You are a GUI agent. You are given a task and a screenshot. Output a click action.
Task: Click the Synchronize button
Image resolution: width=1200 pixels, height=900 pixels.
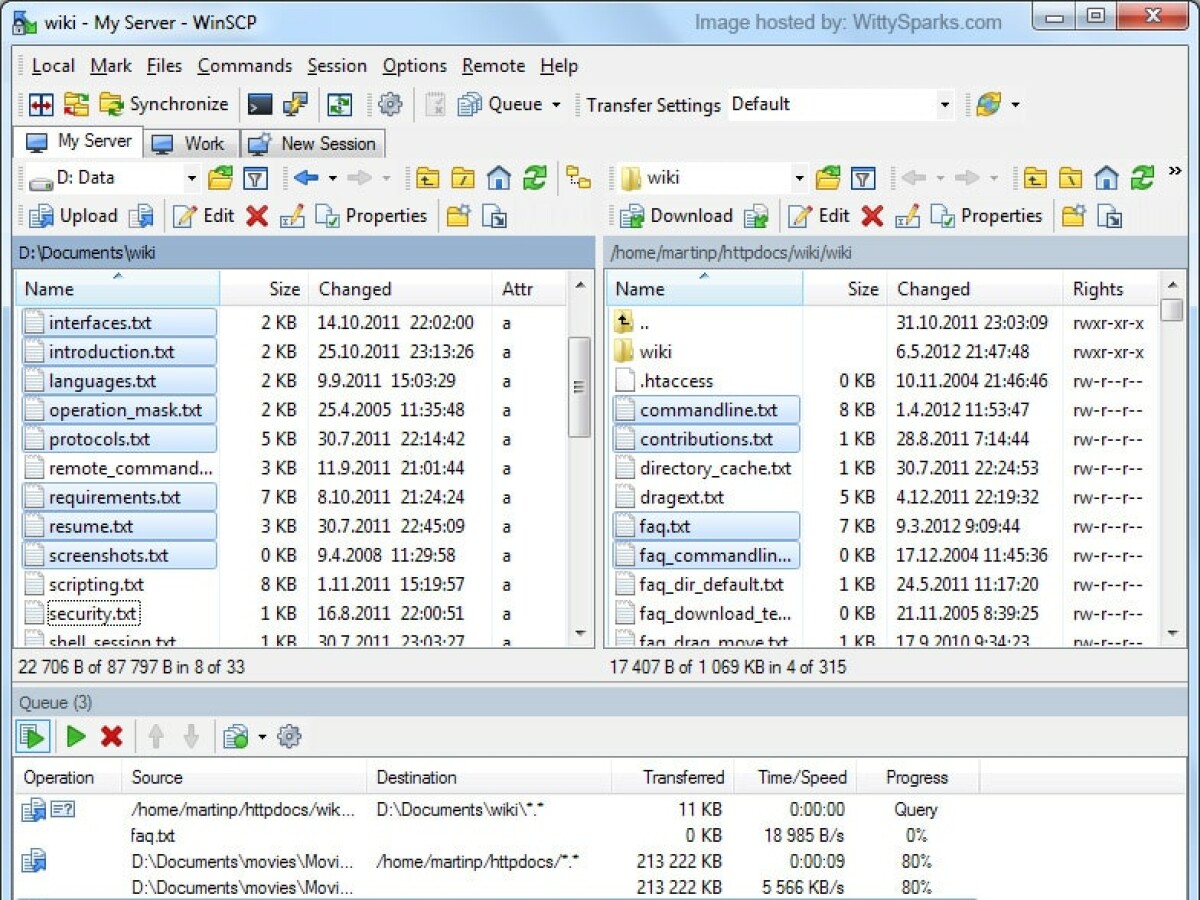click(164, 104)
